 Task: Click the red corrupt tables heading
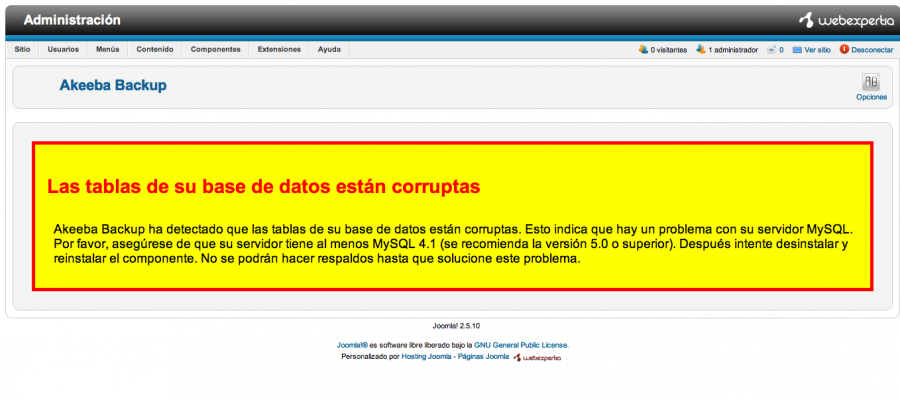click(263, 187)
